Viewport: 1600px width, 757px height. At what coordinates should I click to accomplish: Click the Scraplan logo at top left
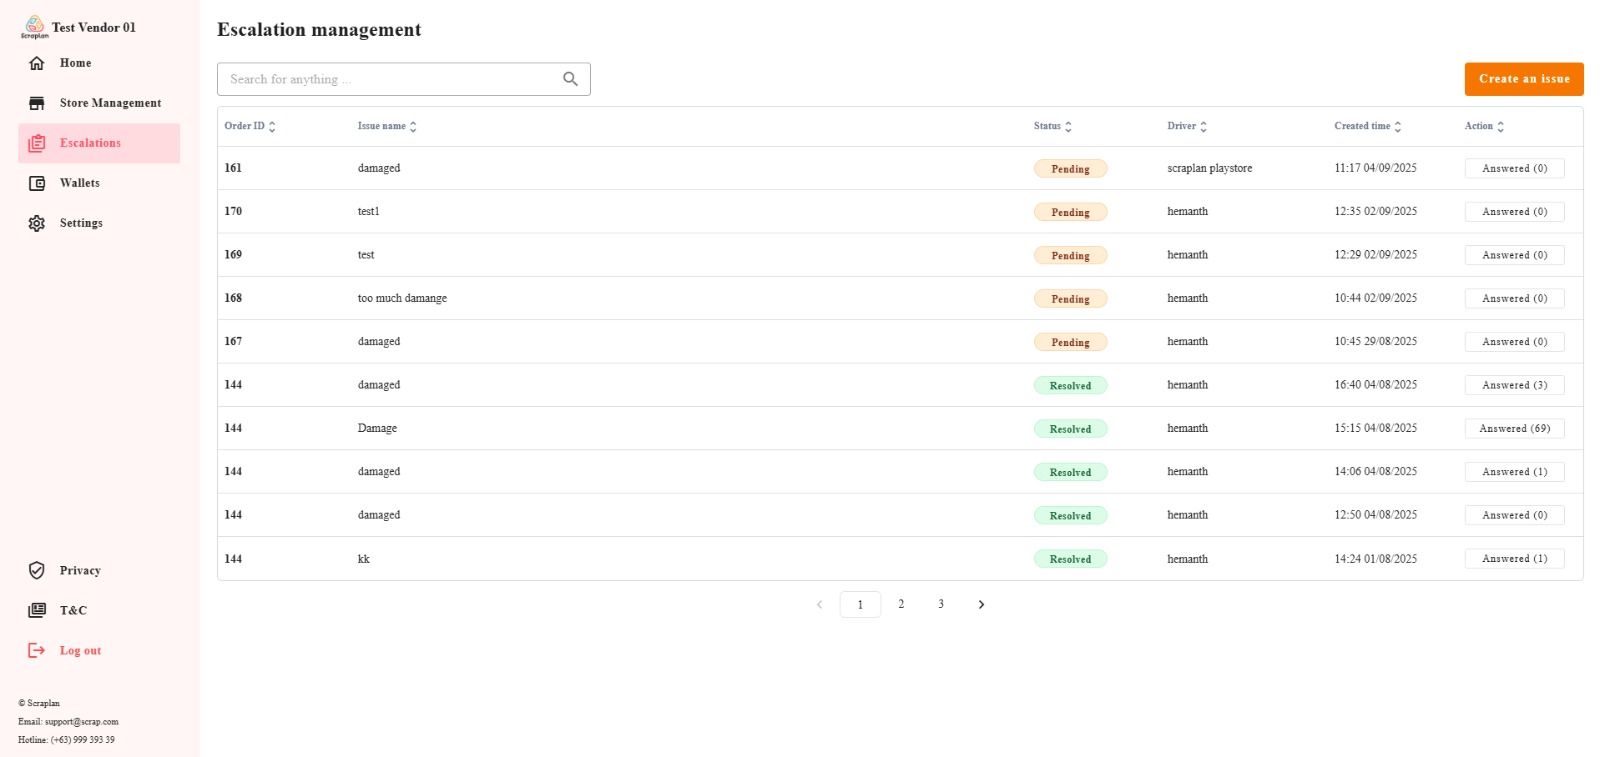tap(35, 26)
